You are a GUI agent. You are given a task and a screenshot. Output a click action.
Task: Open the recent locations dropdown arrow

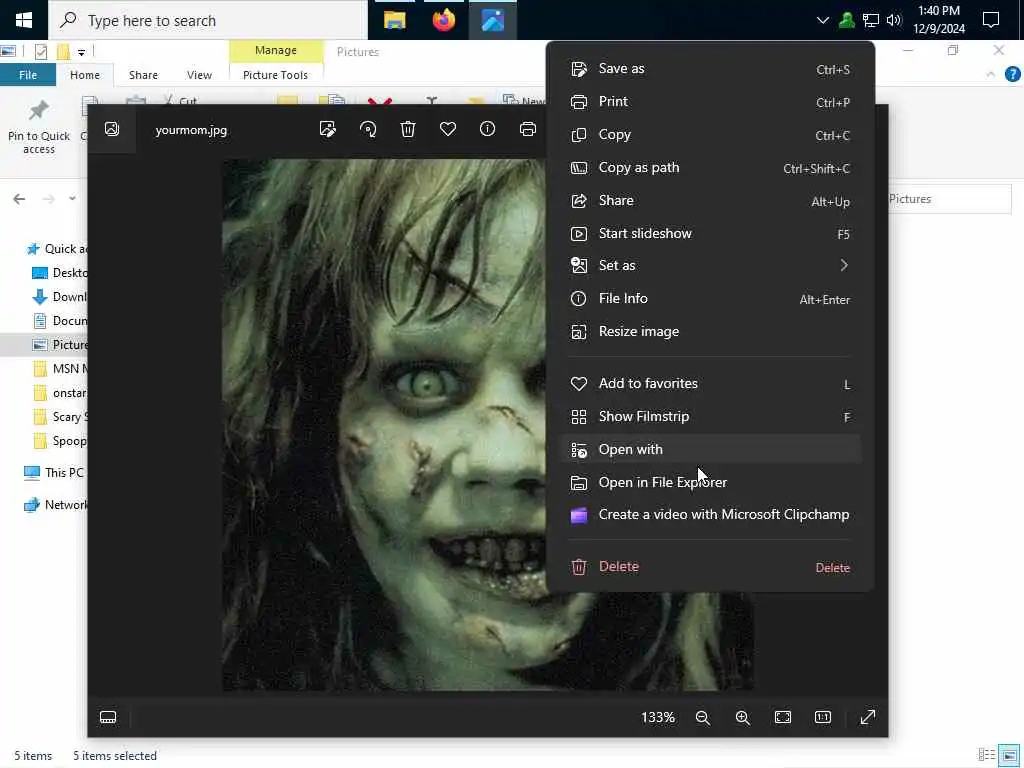[x=72, y=199]
